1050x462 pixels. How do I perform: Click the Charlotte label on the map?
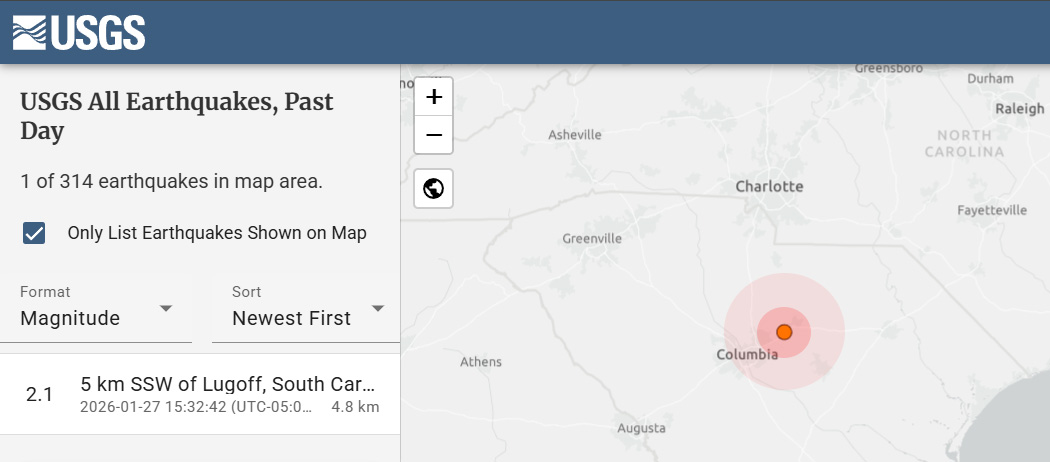click(769, 186)
